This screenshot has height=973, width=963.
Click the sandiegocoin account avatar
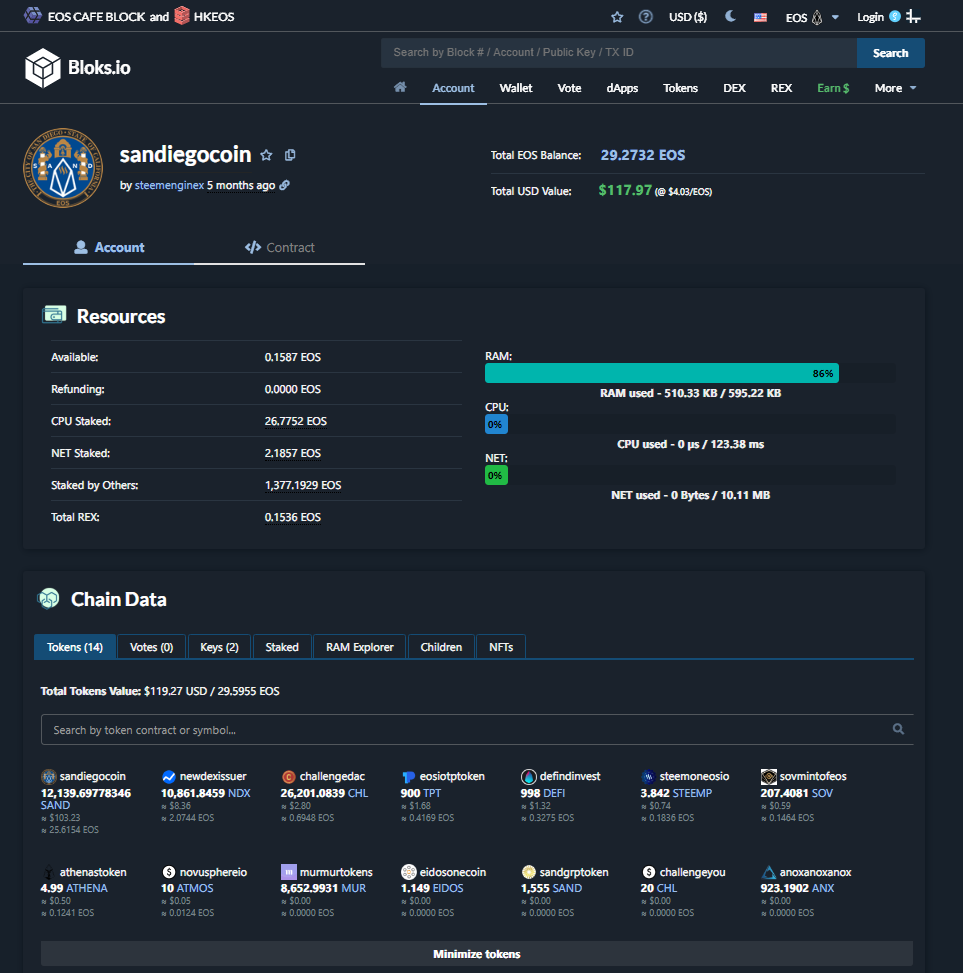(63, 168)
